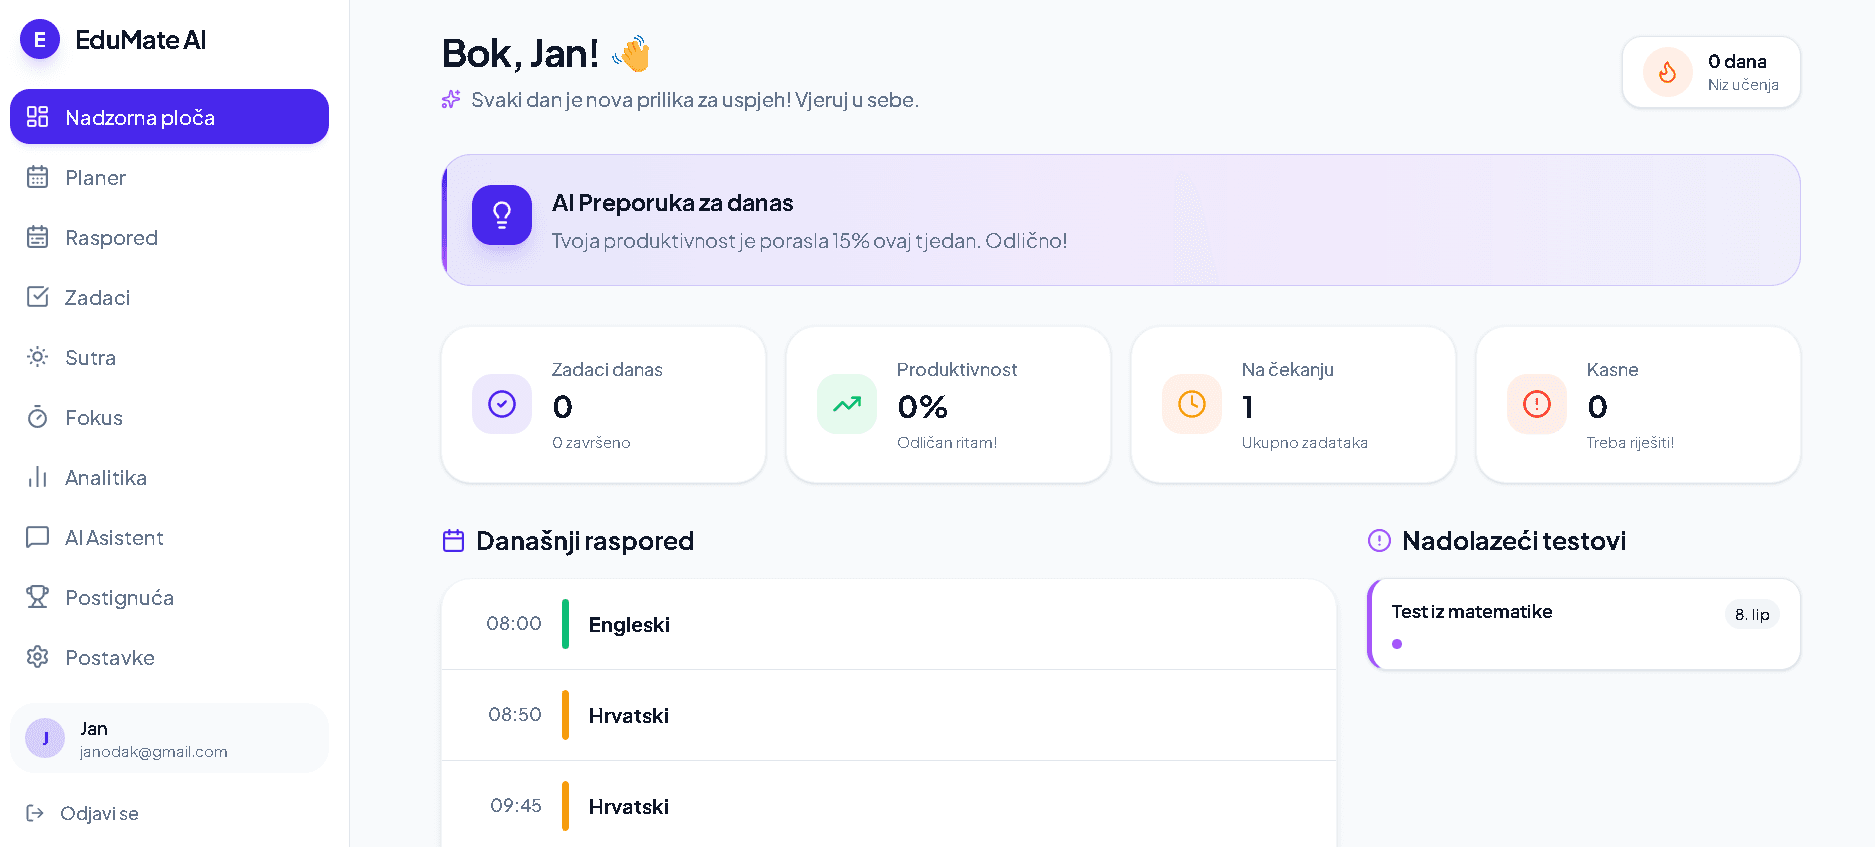Click the 0 završeno label

pos(591,443)
